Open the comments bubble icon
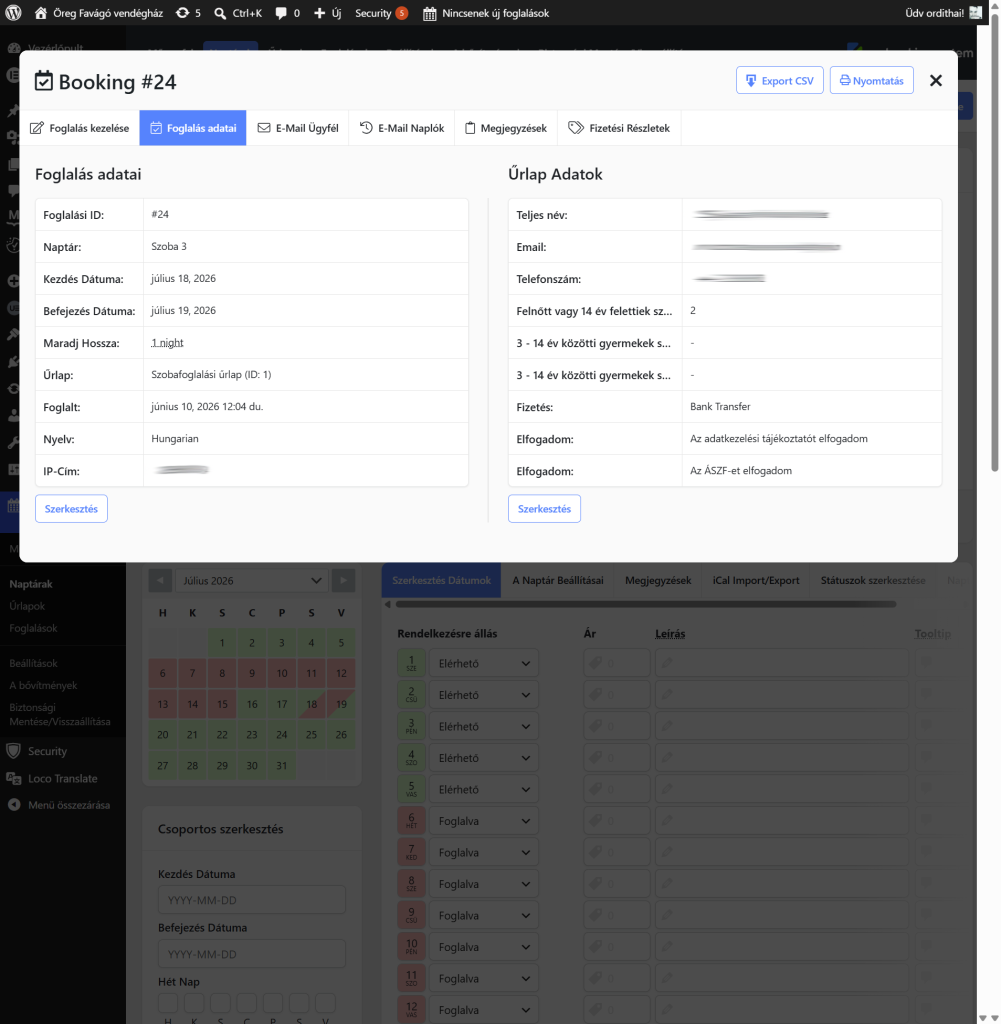 (x=281, y=13)
